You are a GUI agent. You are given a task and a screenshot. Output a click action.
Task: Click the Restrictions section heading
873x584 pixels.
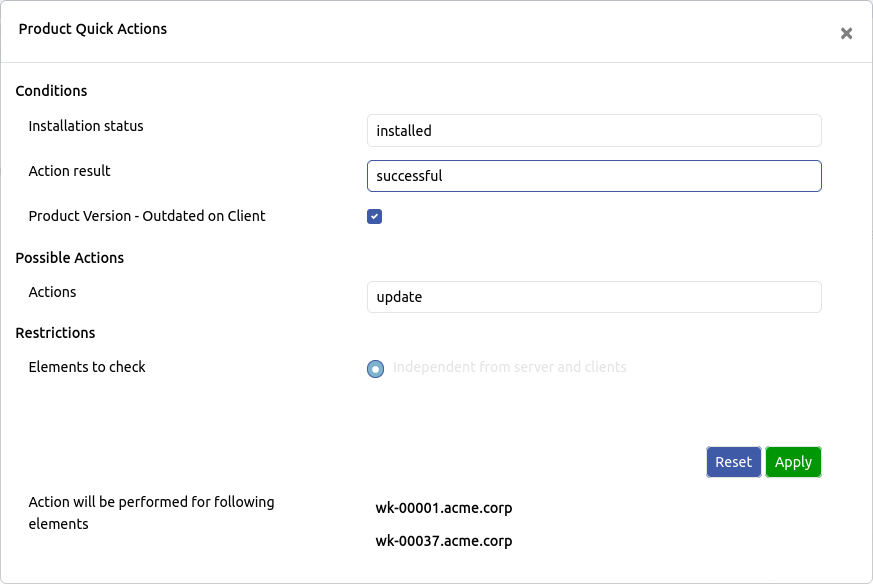pos(55,333)
